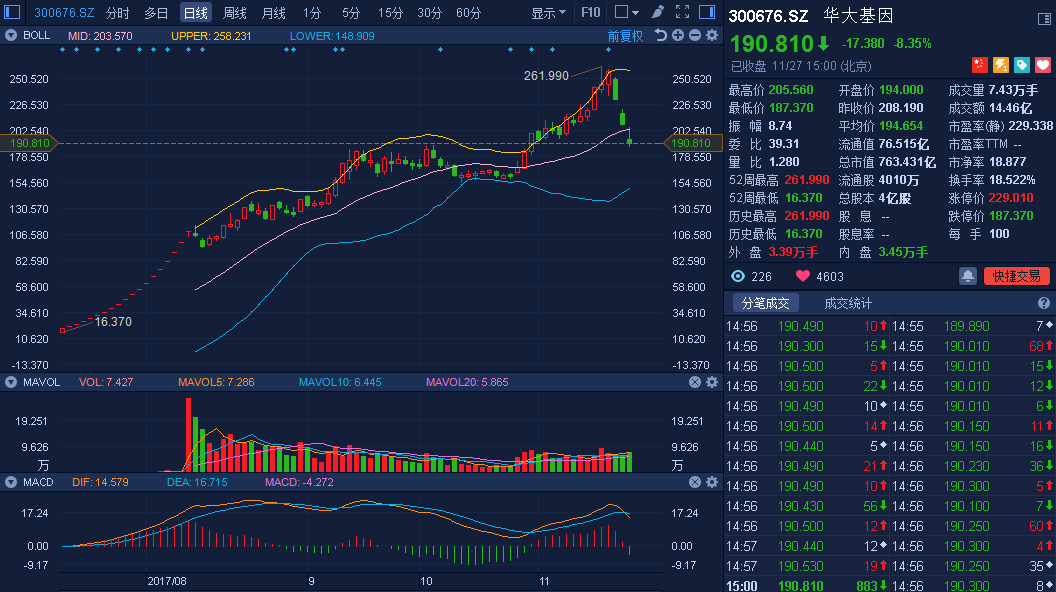Switch to 周线 weekly chart
This screenshot has height=592, width=1056.
(x=235, y=13)
